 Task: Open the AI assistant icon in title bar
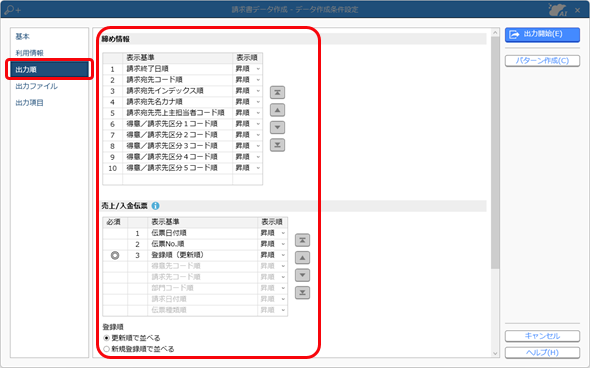[x=557, y=10]
